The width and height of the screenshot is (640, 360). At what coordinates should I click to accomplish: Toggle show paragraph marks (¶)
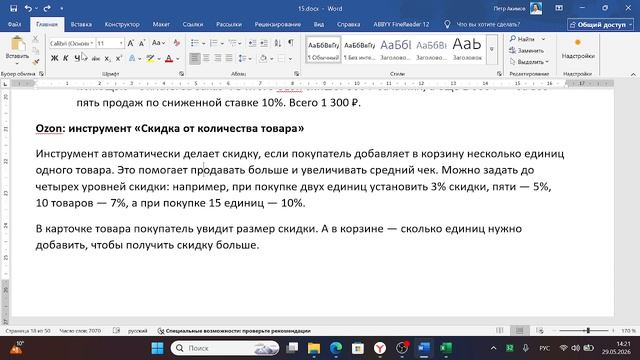(x=291, y=43)
